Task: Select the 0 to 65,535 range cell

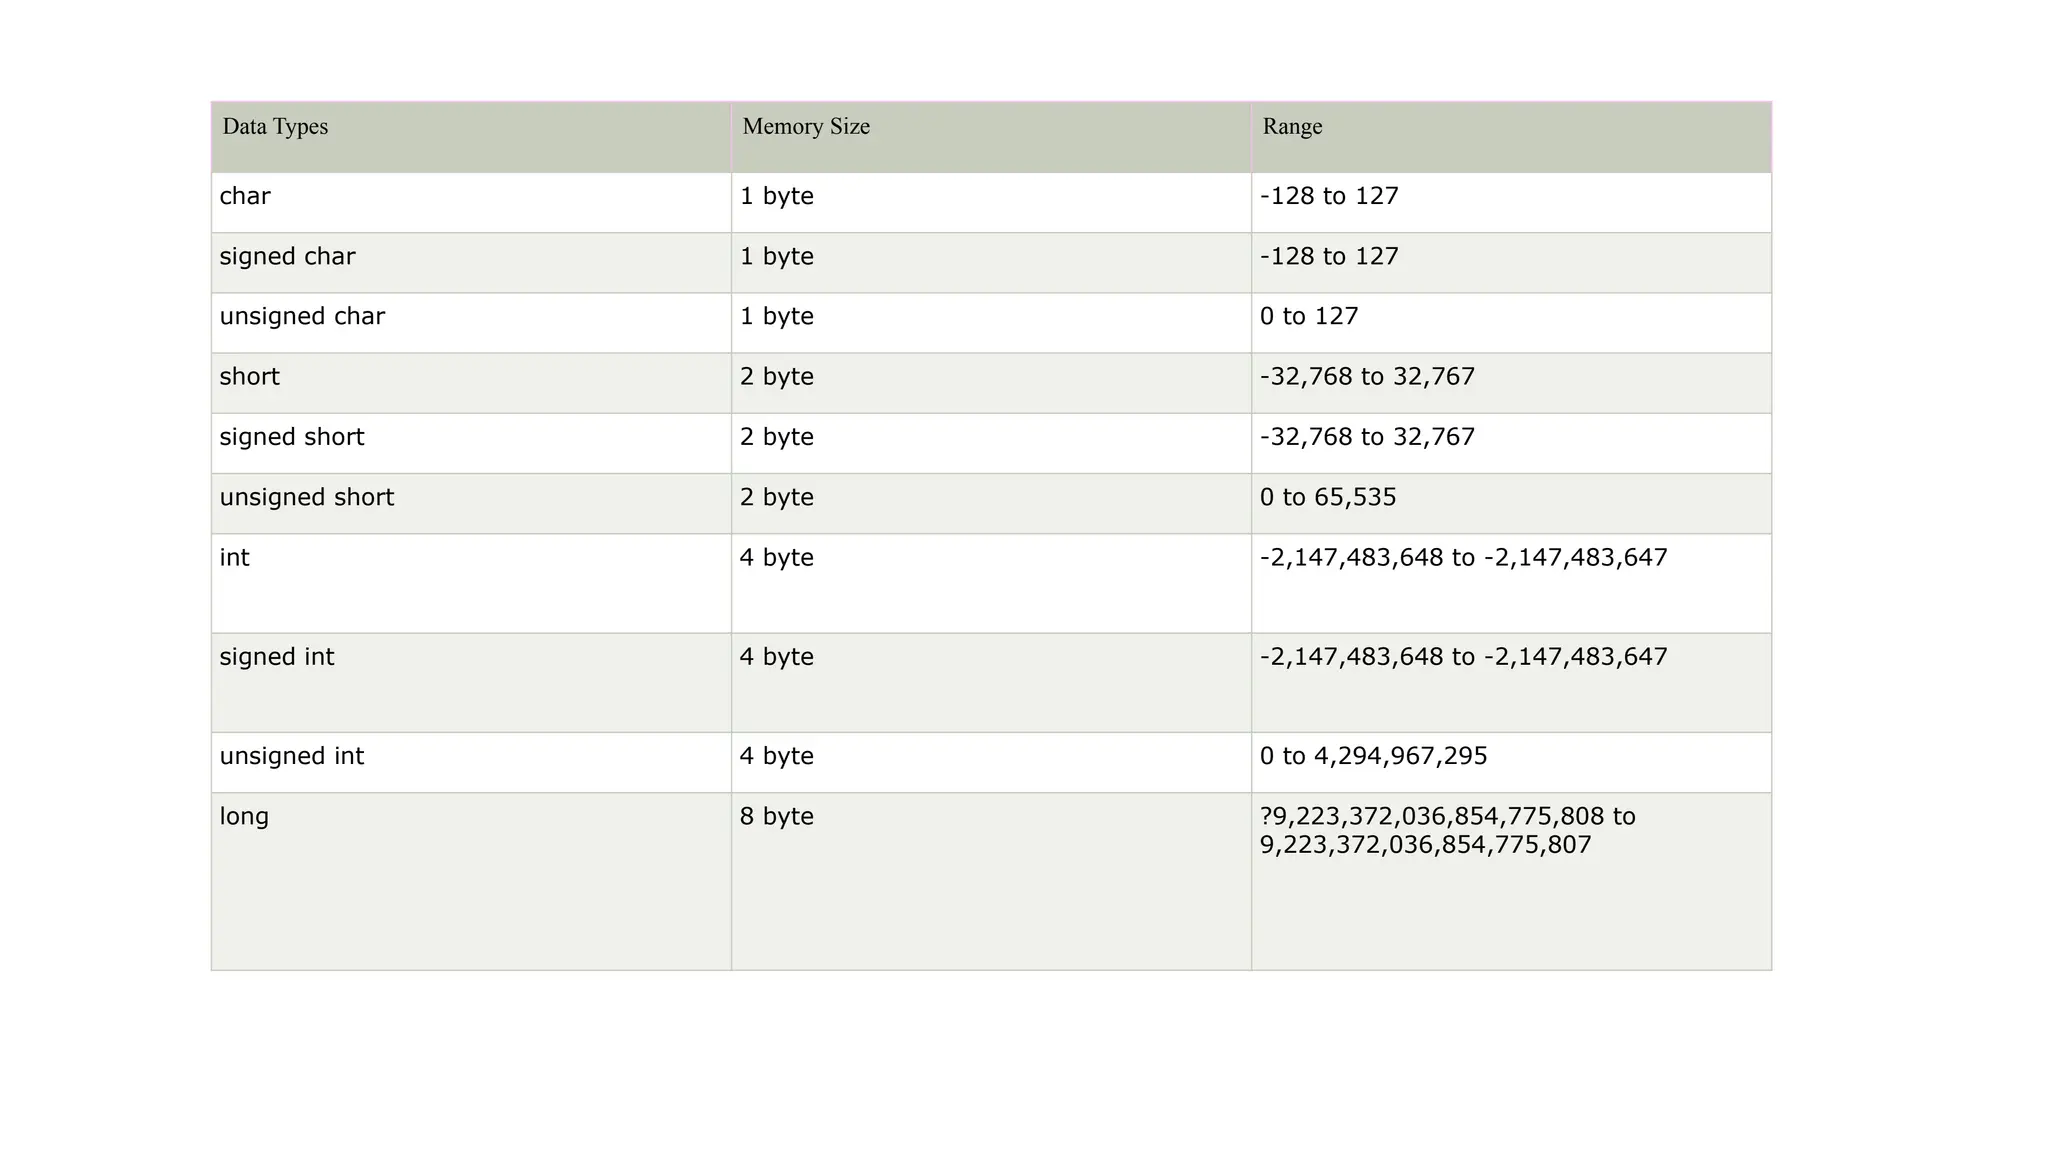Action: click(1328, 498)
